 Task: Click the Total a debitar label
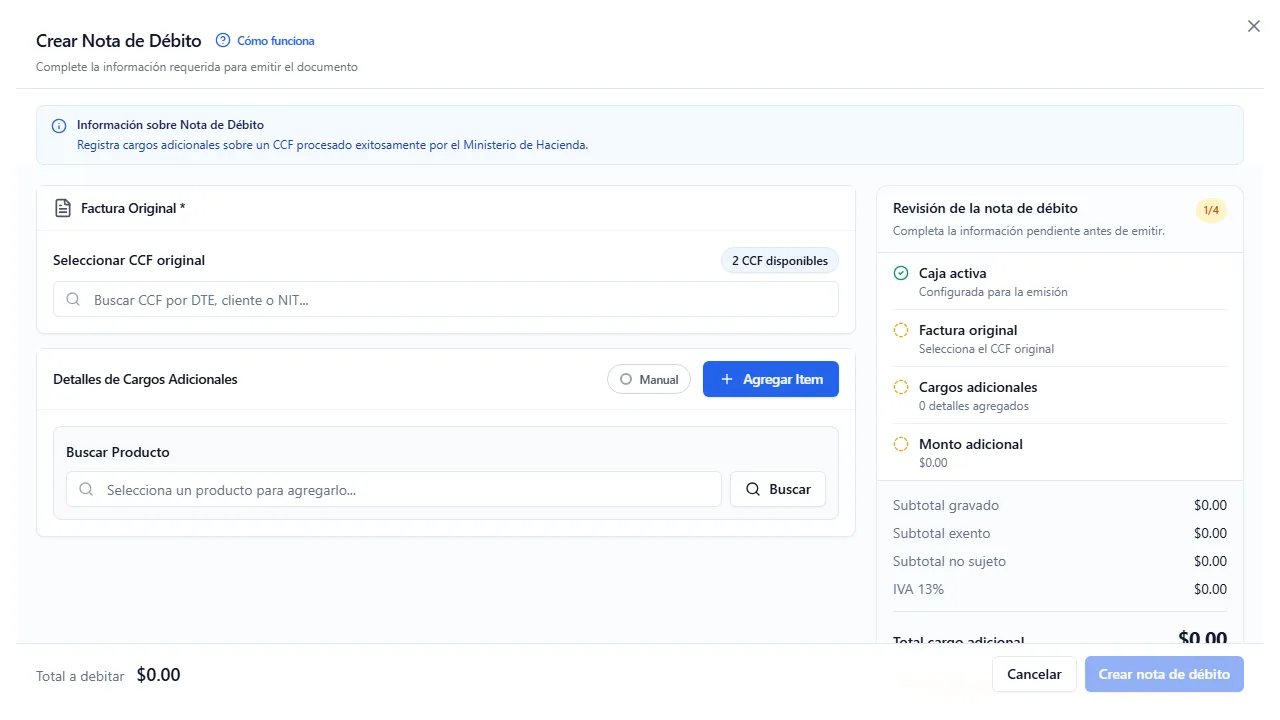80,676
